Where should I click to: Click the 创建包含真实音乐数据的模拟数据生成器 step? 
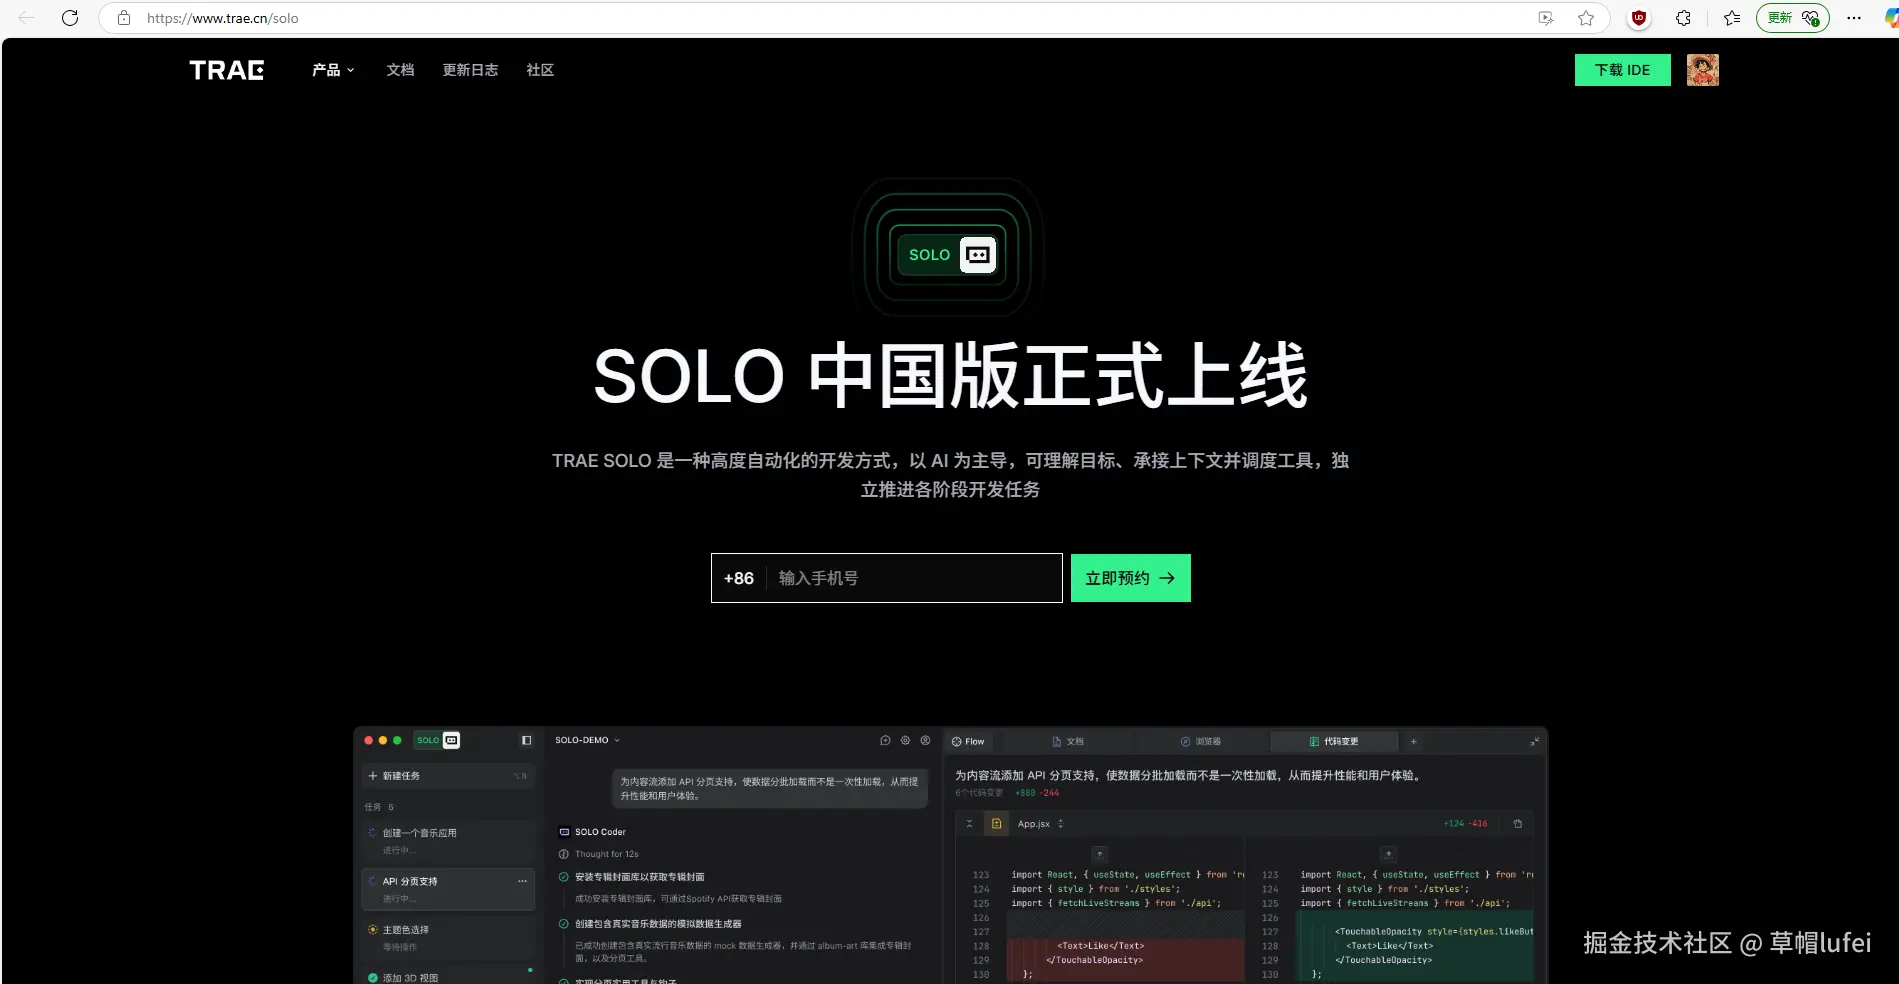click(658, 924)
